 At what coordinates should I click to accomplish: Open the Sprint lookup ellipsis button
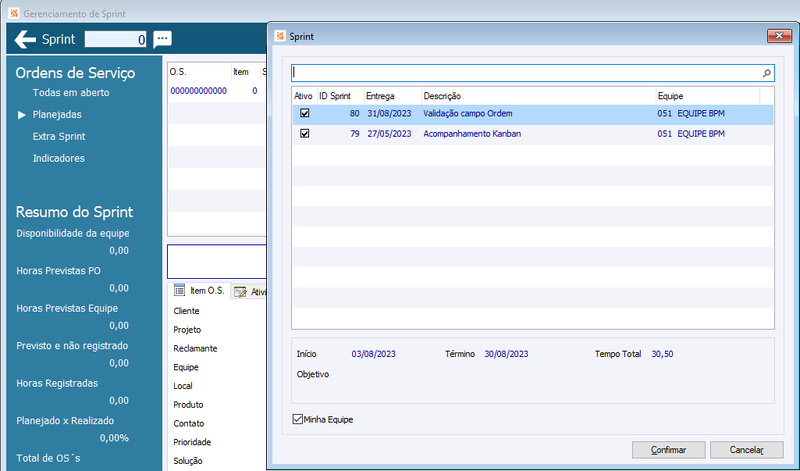coord(162,39)
